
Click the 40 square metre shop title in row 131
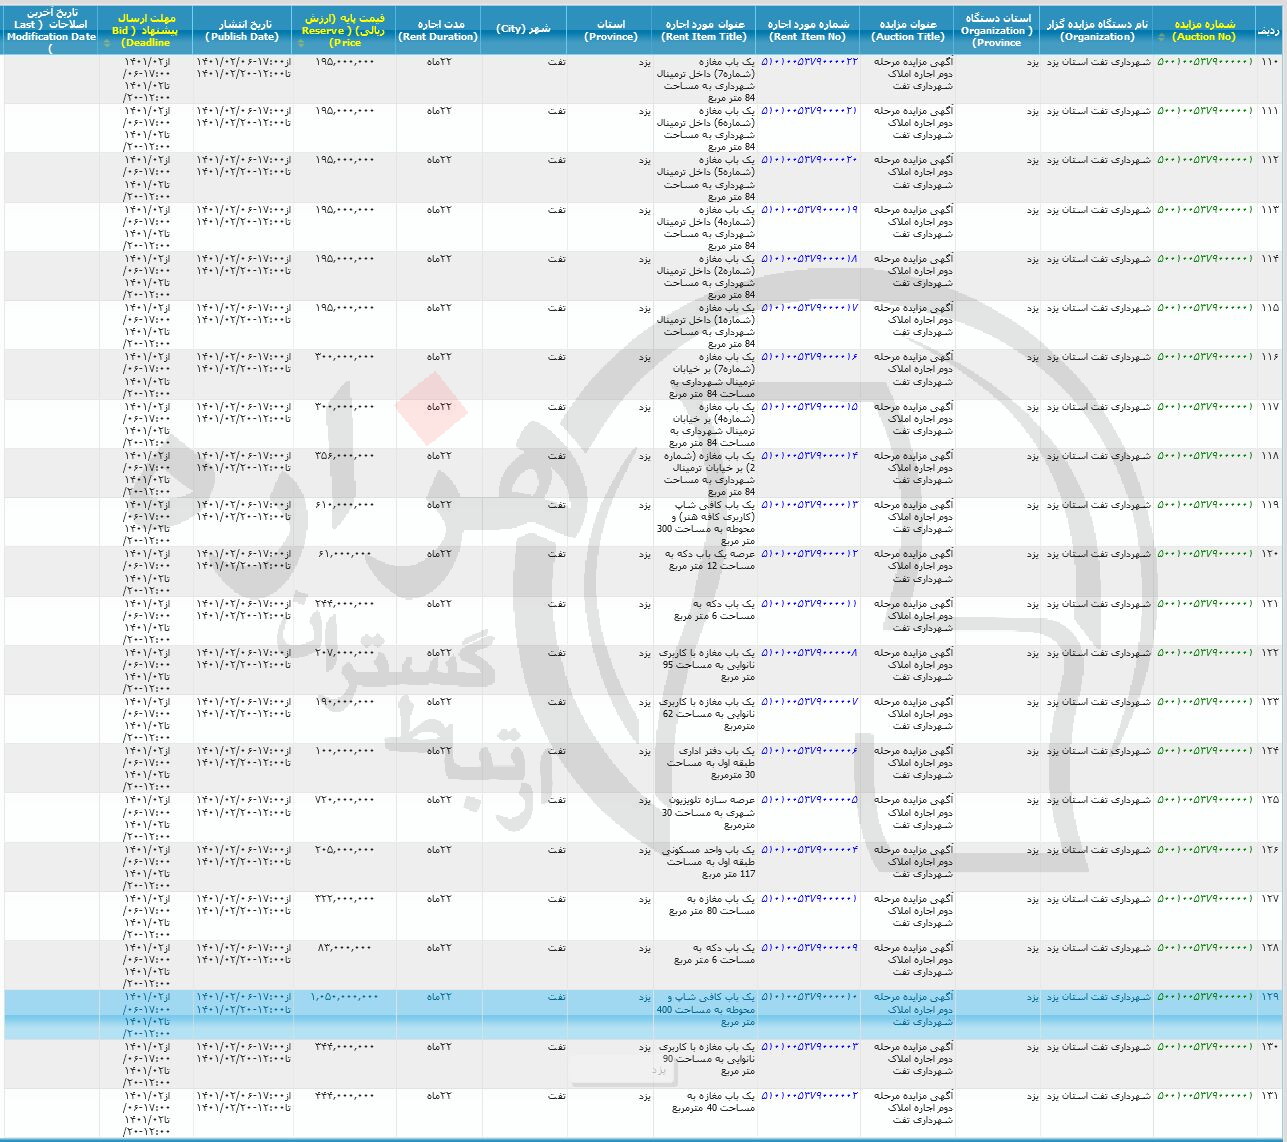point(714,1102)
